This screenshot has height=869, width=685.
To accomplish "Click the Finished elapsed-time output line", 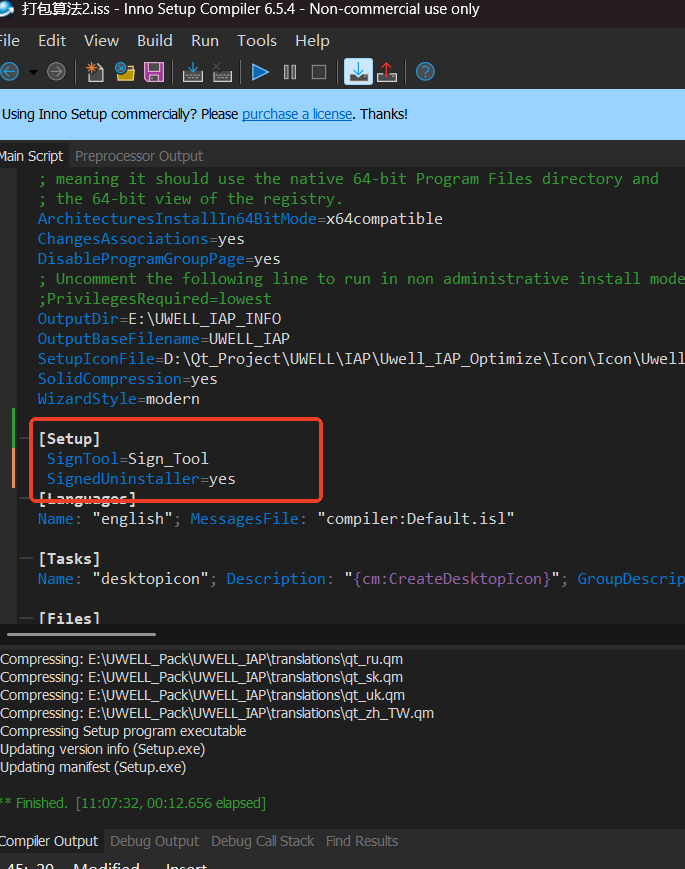I will [133, 803].
